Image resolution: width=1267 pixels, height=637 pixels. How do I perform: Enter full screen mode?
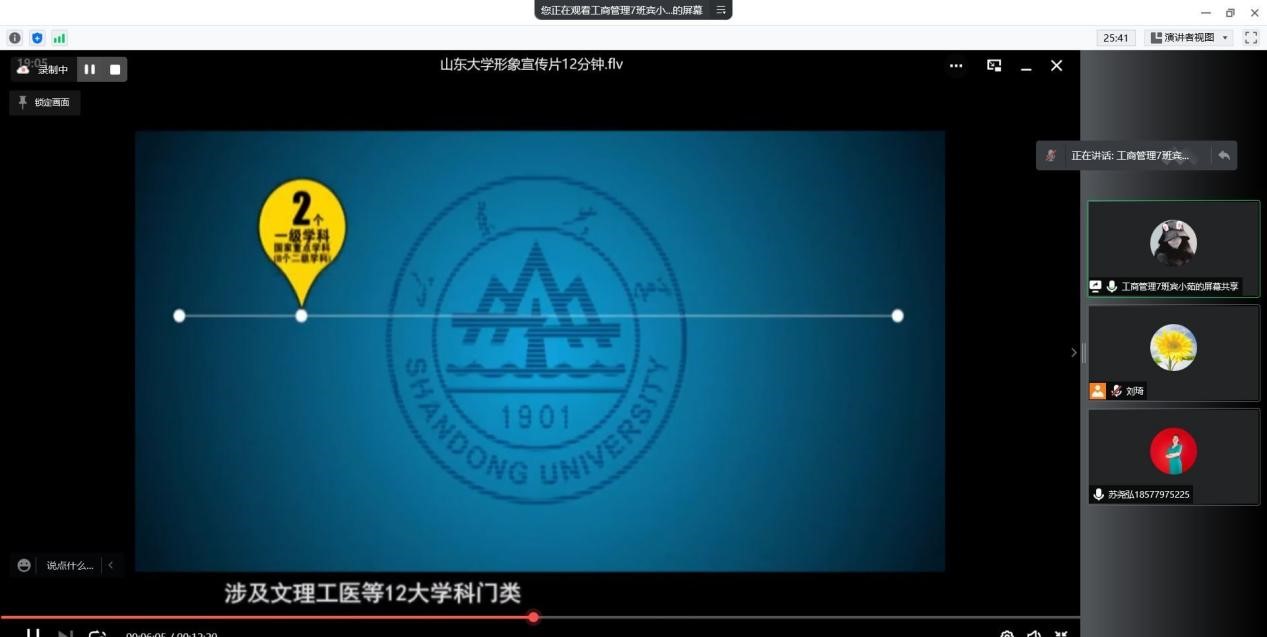pyautogui.click(x=1250, y=38)
